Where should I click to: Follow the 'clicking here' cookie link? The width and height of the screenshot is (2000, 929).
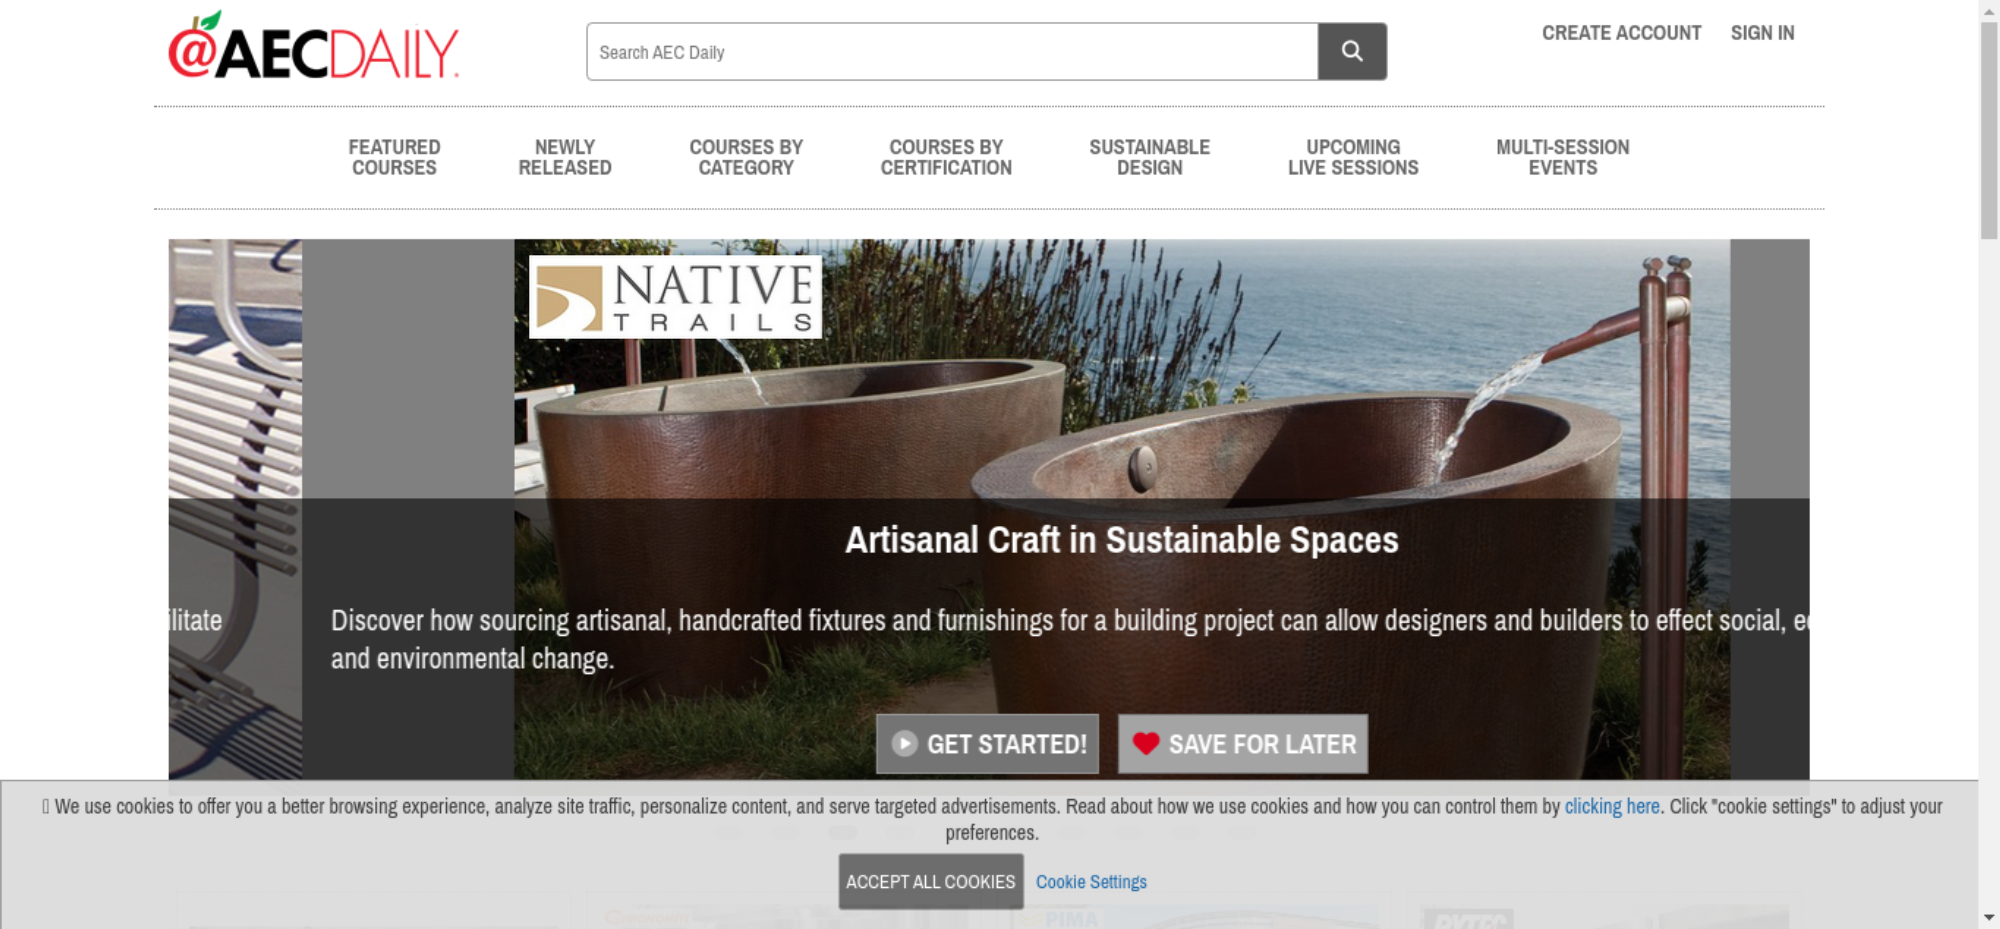pos(1612,806)
